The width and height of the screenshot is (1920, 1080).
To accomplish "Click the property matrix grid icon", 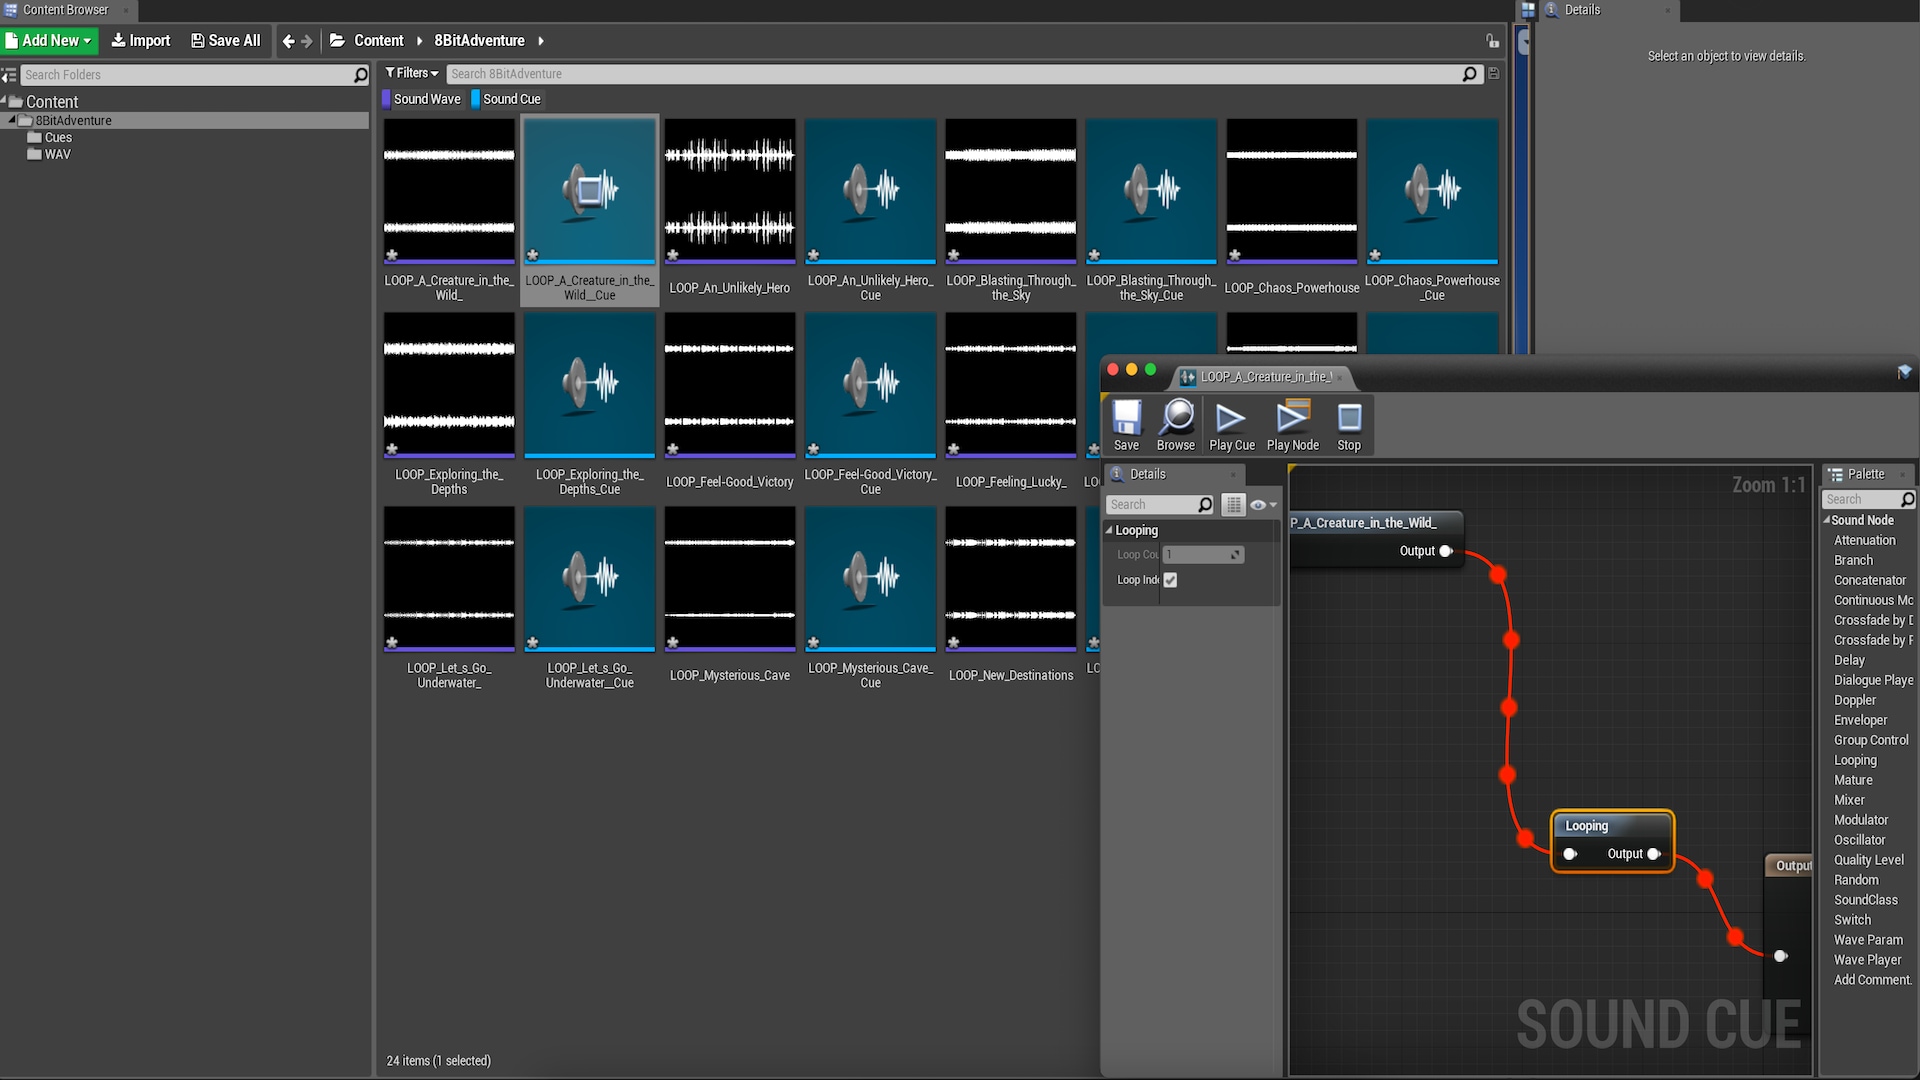I will point(1233,505).
